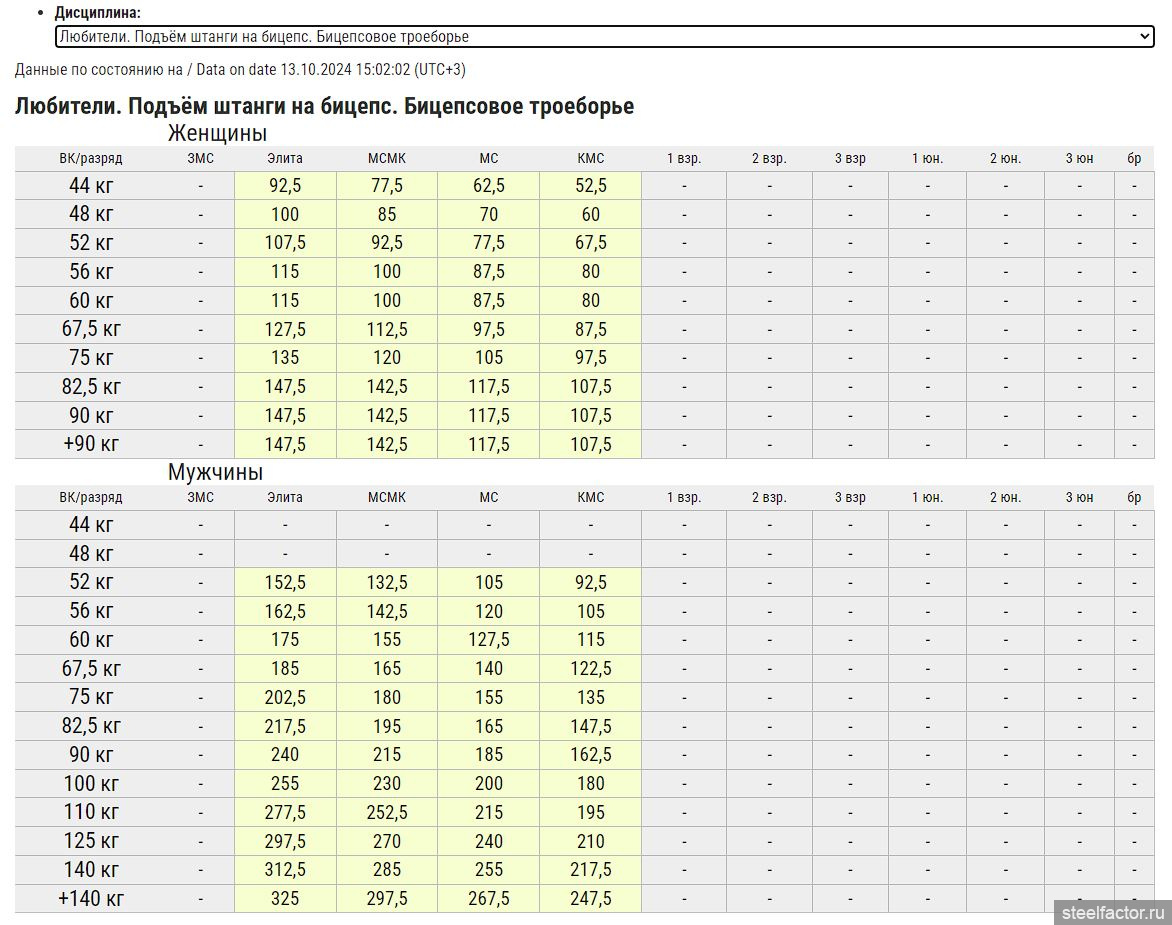Select the page title heading about Бицепсовое троеборье
Screen dimensions: 1172x925
[x=324, y=106]
